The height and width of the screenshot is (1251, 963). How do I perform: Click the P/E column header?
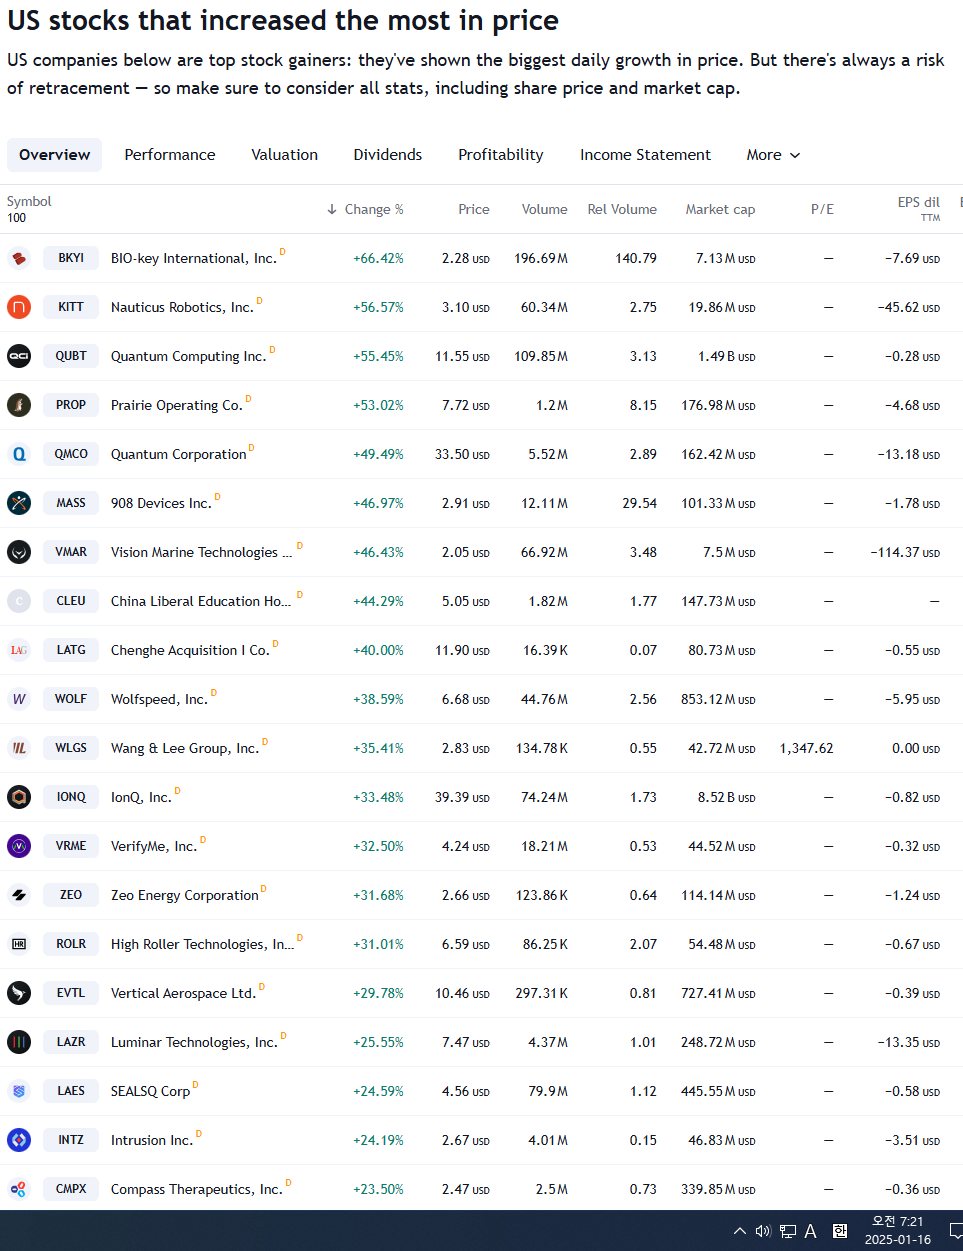pos(822,209)
